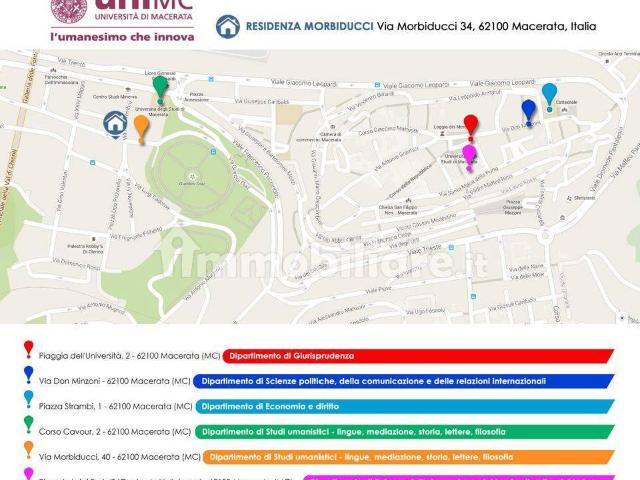Click 'Via Morbiducci, 40 - 62100 Macerata (MC)' address
Screen dimensions: 640x480
coord(120,457)
